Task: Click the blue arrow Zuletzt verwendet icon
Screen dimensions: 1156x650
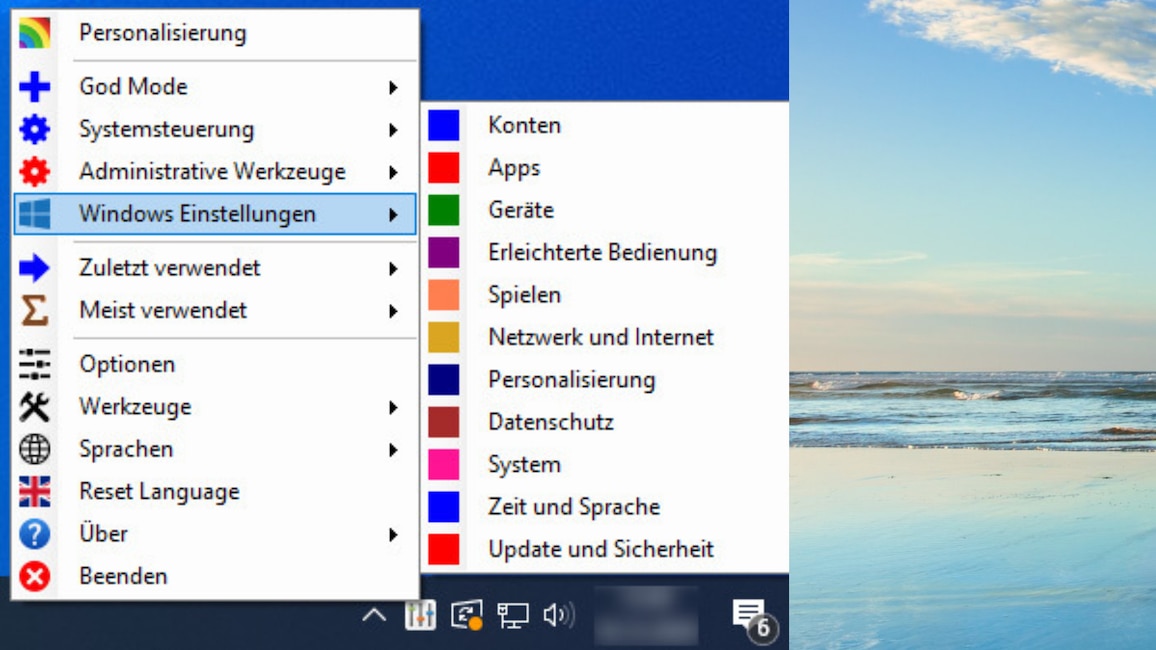Action: point(35,268)
